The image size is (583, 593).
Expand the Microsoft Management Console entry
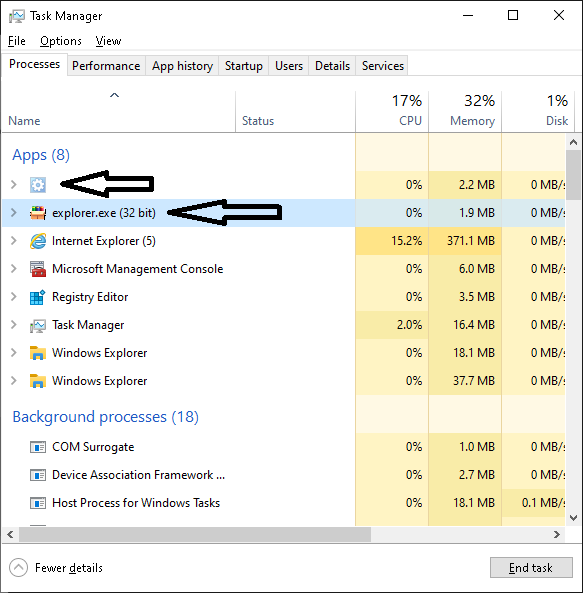(14, 269)
